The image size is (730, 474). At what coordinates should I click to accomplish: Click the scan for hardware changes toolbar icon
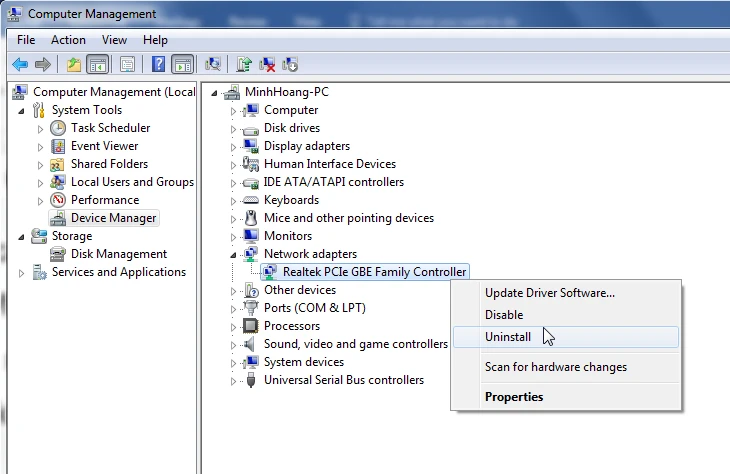point(212,65)
